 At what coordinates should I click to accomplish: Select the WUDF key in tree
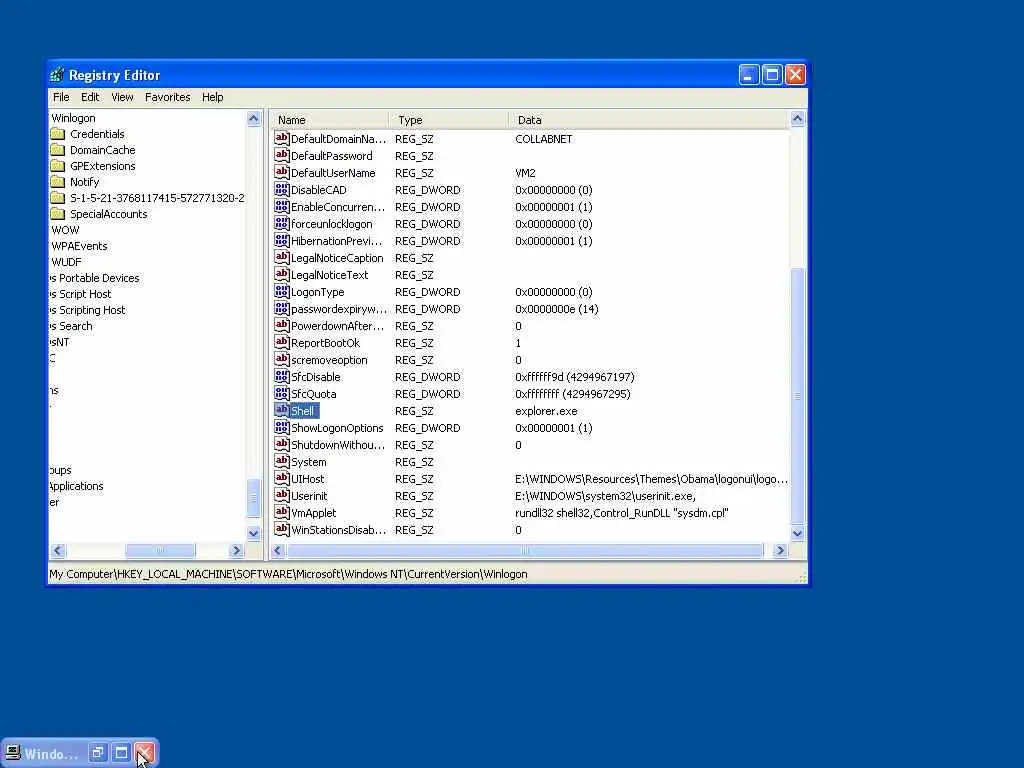click(x=66, y=262)
